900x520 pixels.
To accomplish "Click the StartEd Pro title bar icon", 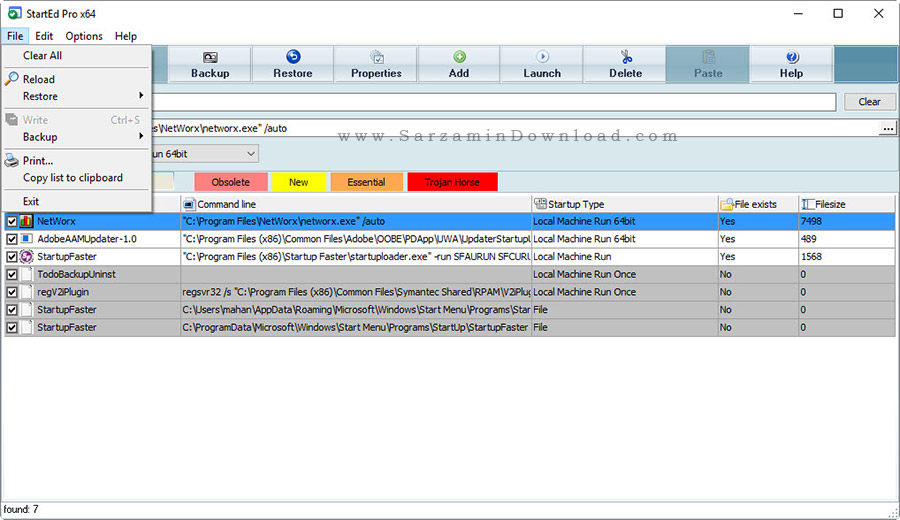I will coord(14,13).
